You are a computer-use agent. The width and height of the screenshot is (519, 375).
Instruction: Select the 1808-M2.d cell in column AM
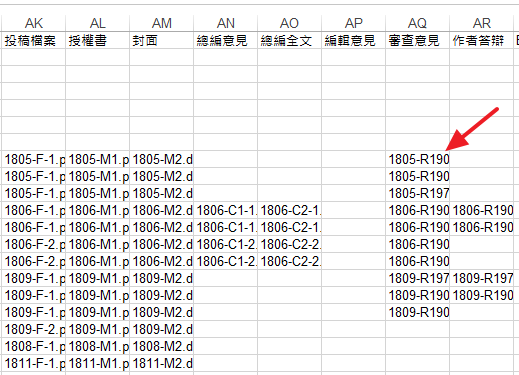point(161,346)
